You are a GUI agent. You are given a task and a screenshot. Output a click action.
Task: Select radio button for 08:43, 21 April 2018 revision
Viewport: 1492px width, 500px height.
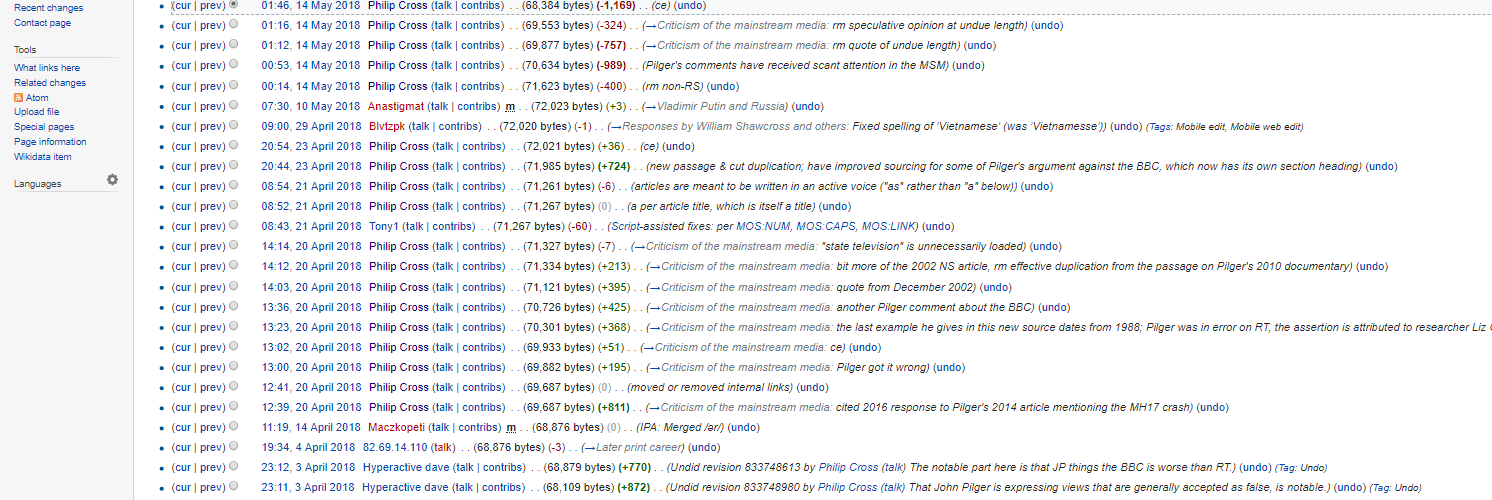[x=233, y=226]
